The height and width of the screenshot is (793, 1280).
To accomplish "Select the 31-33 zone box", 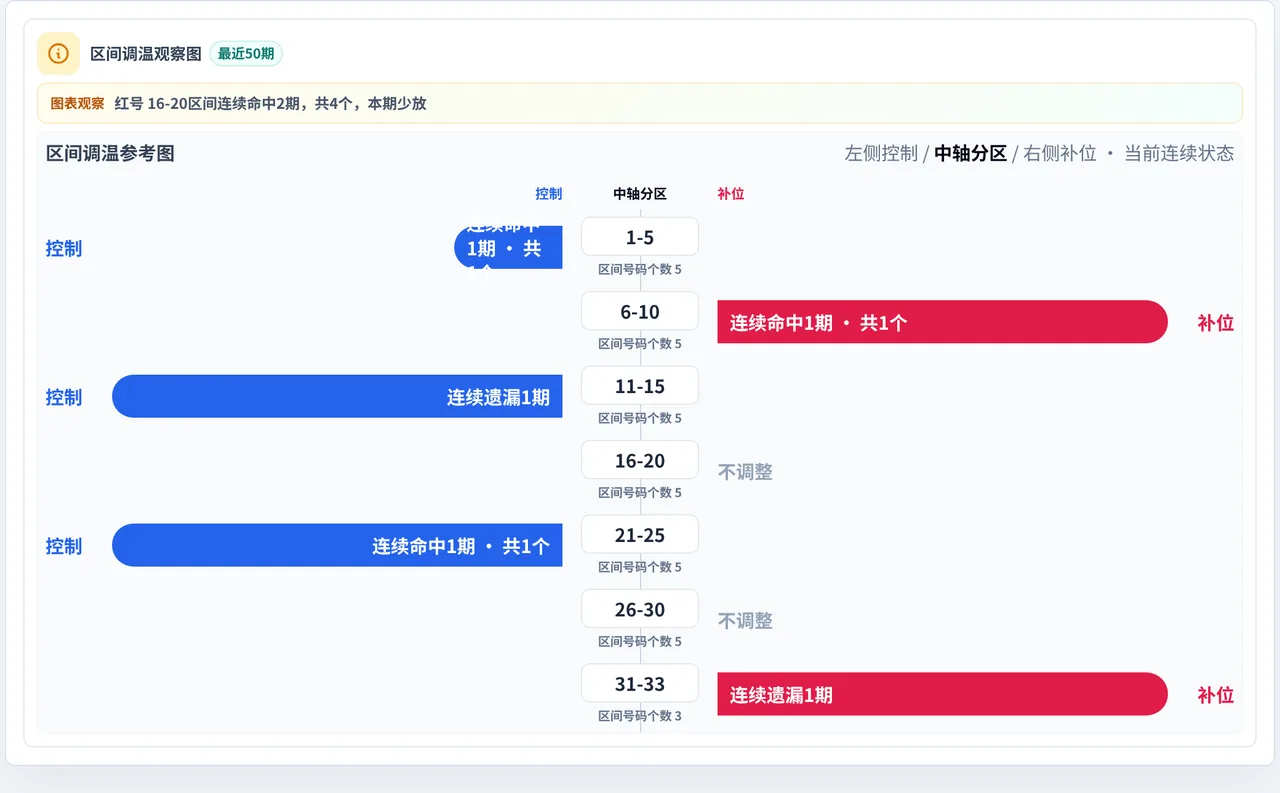I will (x=640, y=684).
